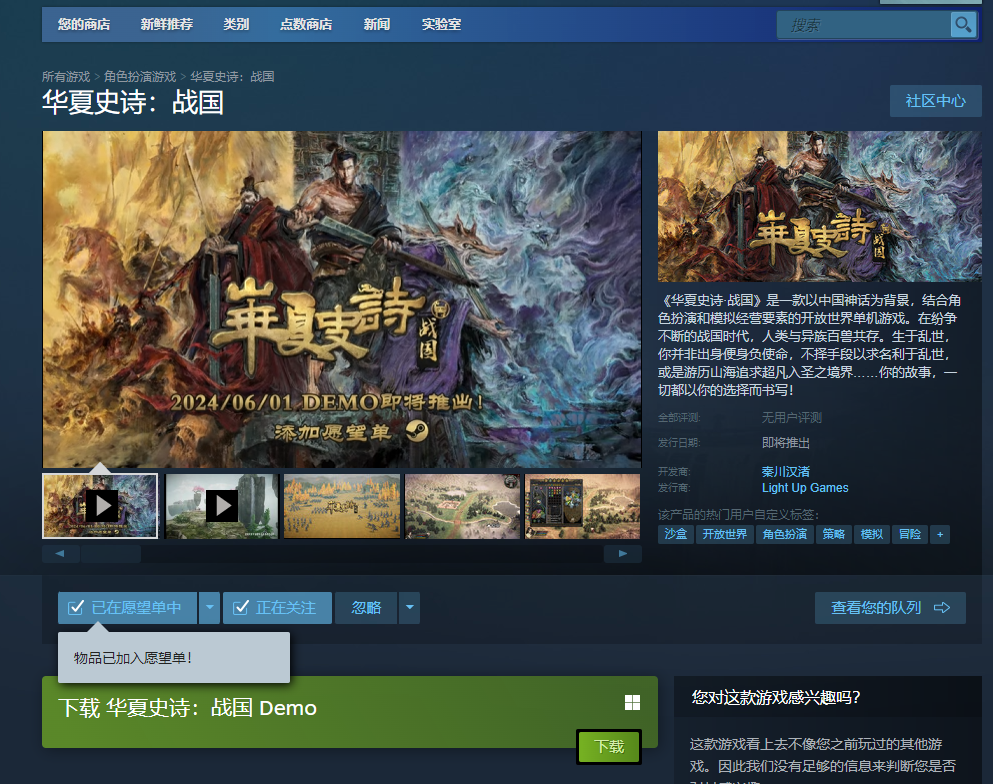Click the 角色扮演游戏 breadcrumb
993x784 pixels.
point(140,77)
